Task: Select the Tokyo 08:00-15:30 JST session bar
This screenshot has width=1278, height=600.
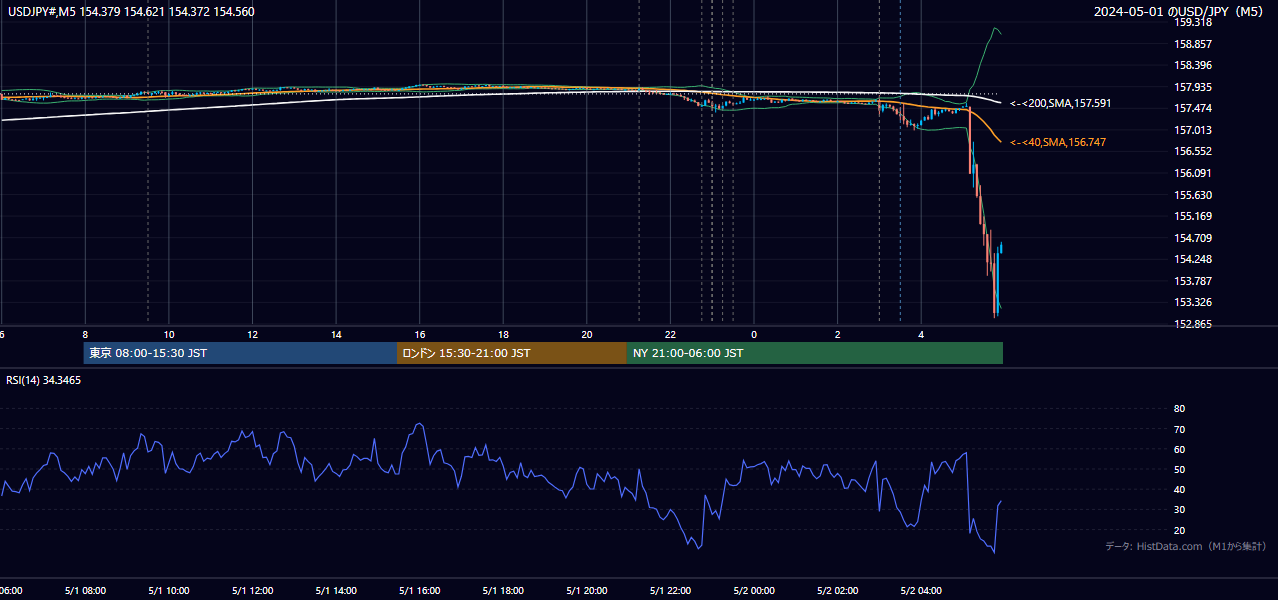Action: coord(240,353)
